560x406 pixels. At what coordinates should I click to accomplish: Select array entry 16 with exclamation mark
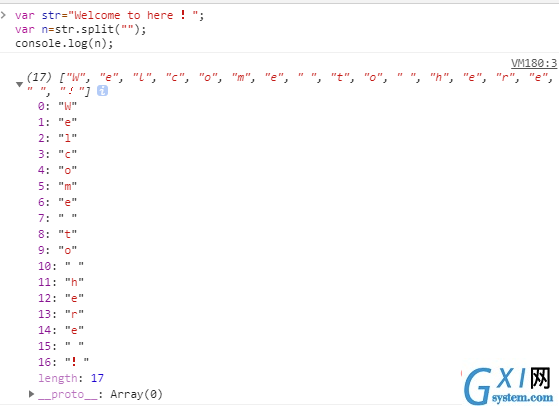click(64, 362)
